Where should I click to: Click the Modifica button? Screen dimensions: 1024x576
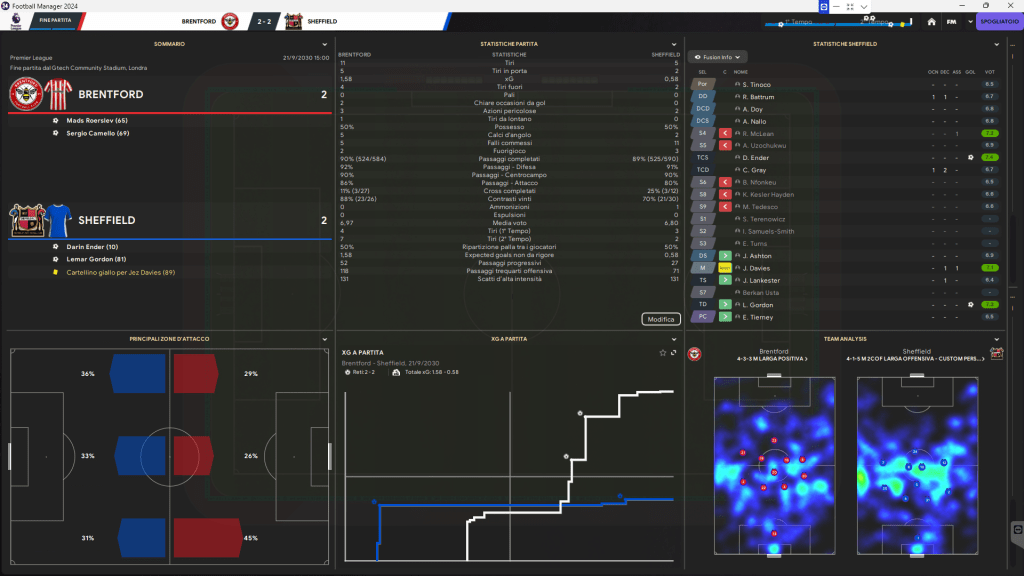click(660, 319)
